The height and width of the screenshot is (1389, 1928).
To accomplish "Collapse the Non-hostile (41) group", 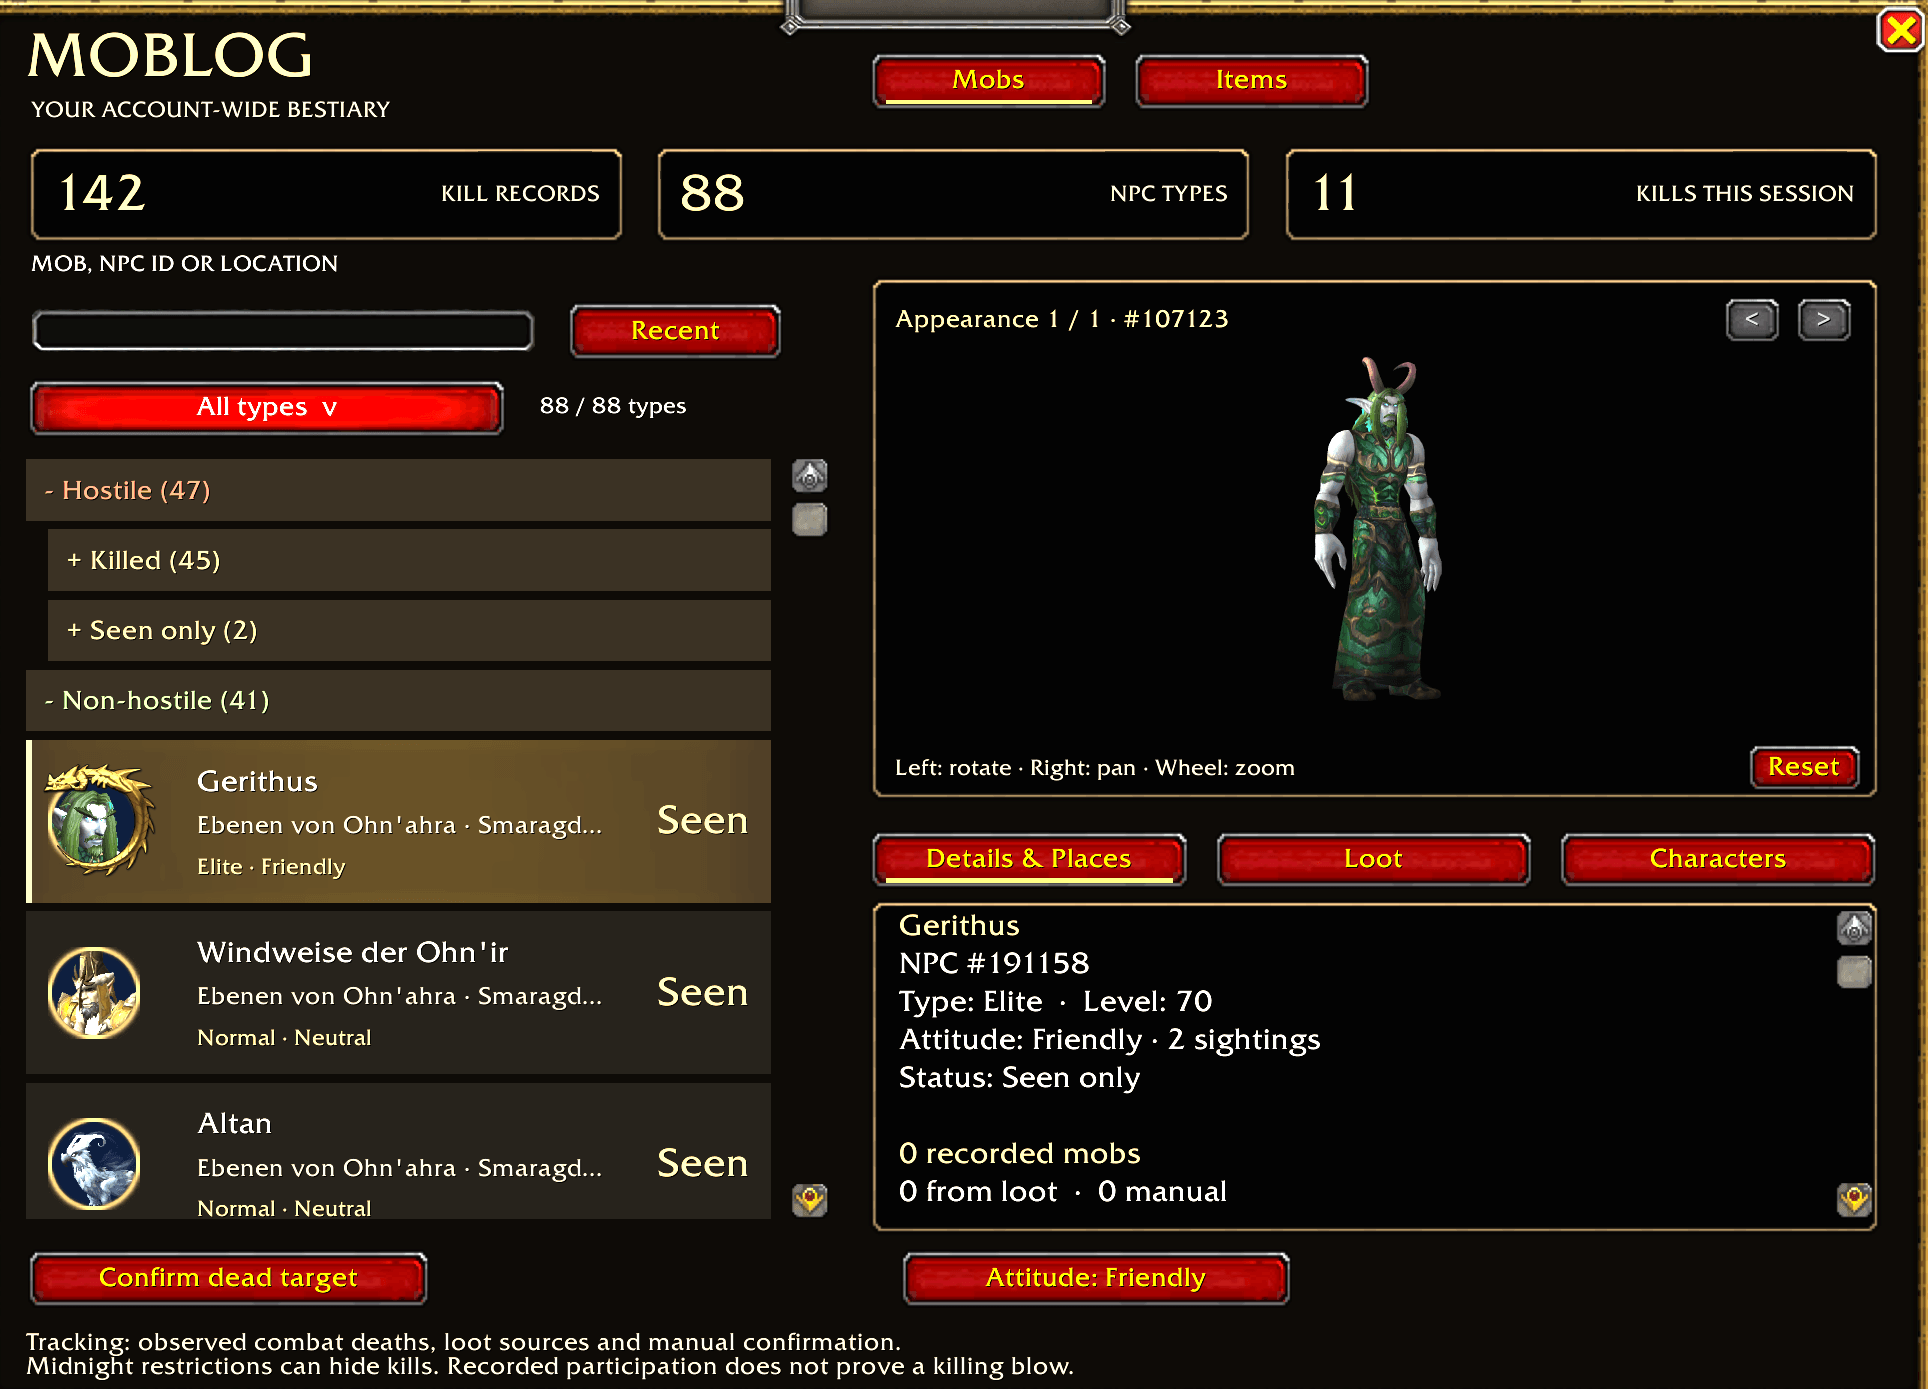I will coord(398,700).
